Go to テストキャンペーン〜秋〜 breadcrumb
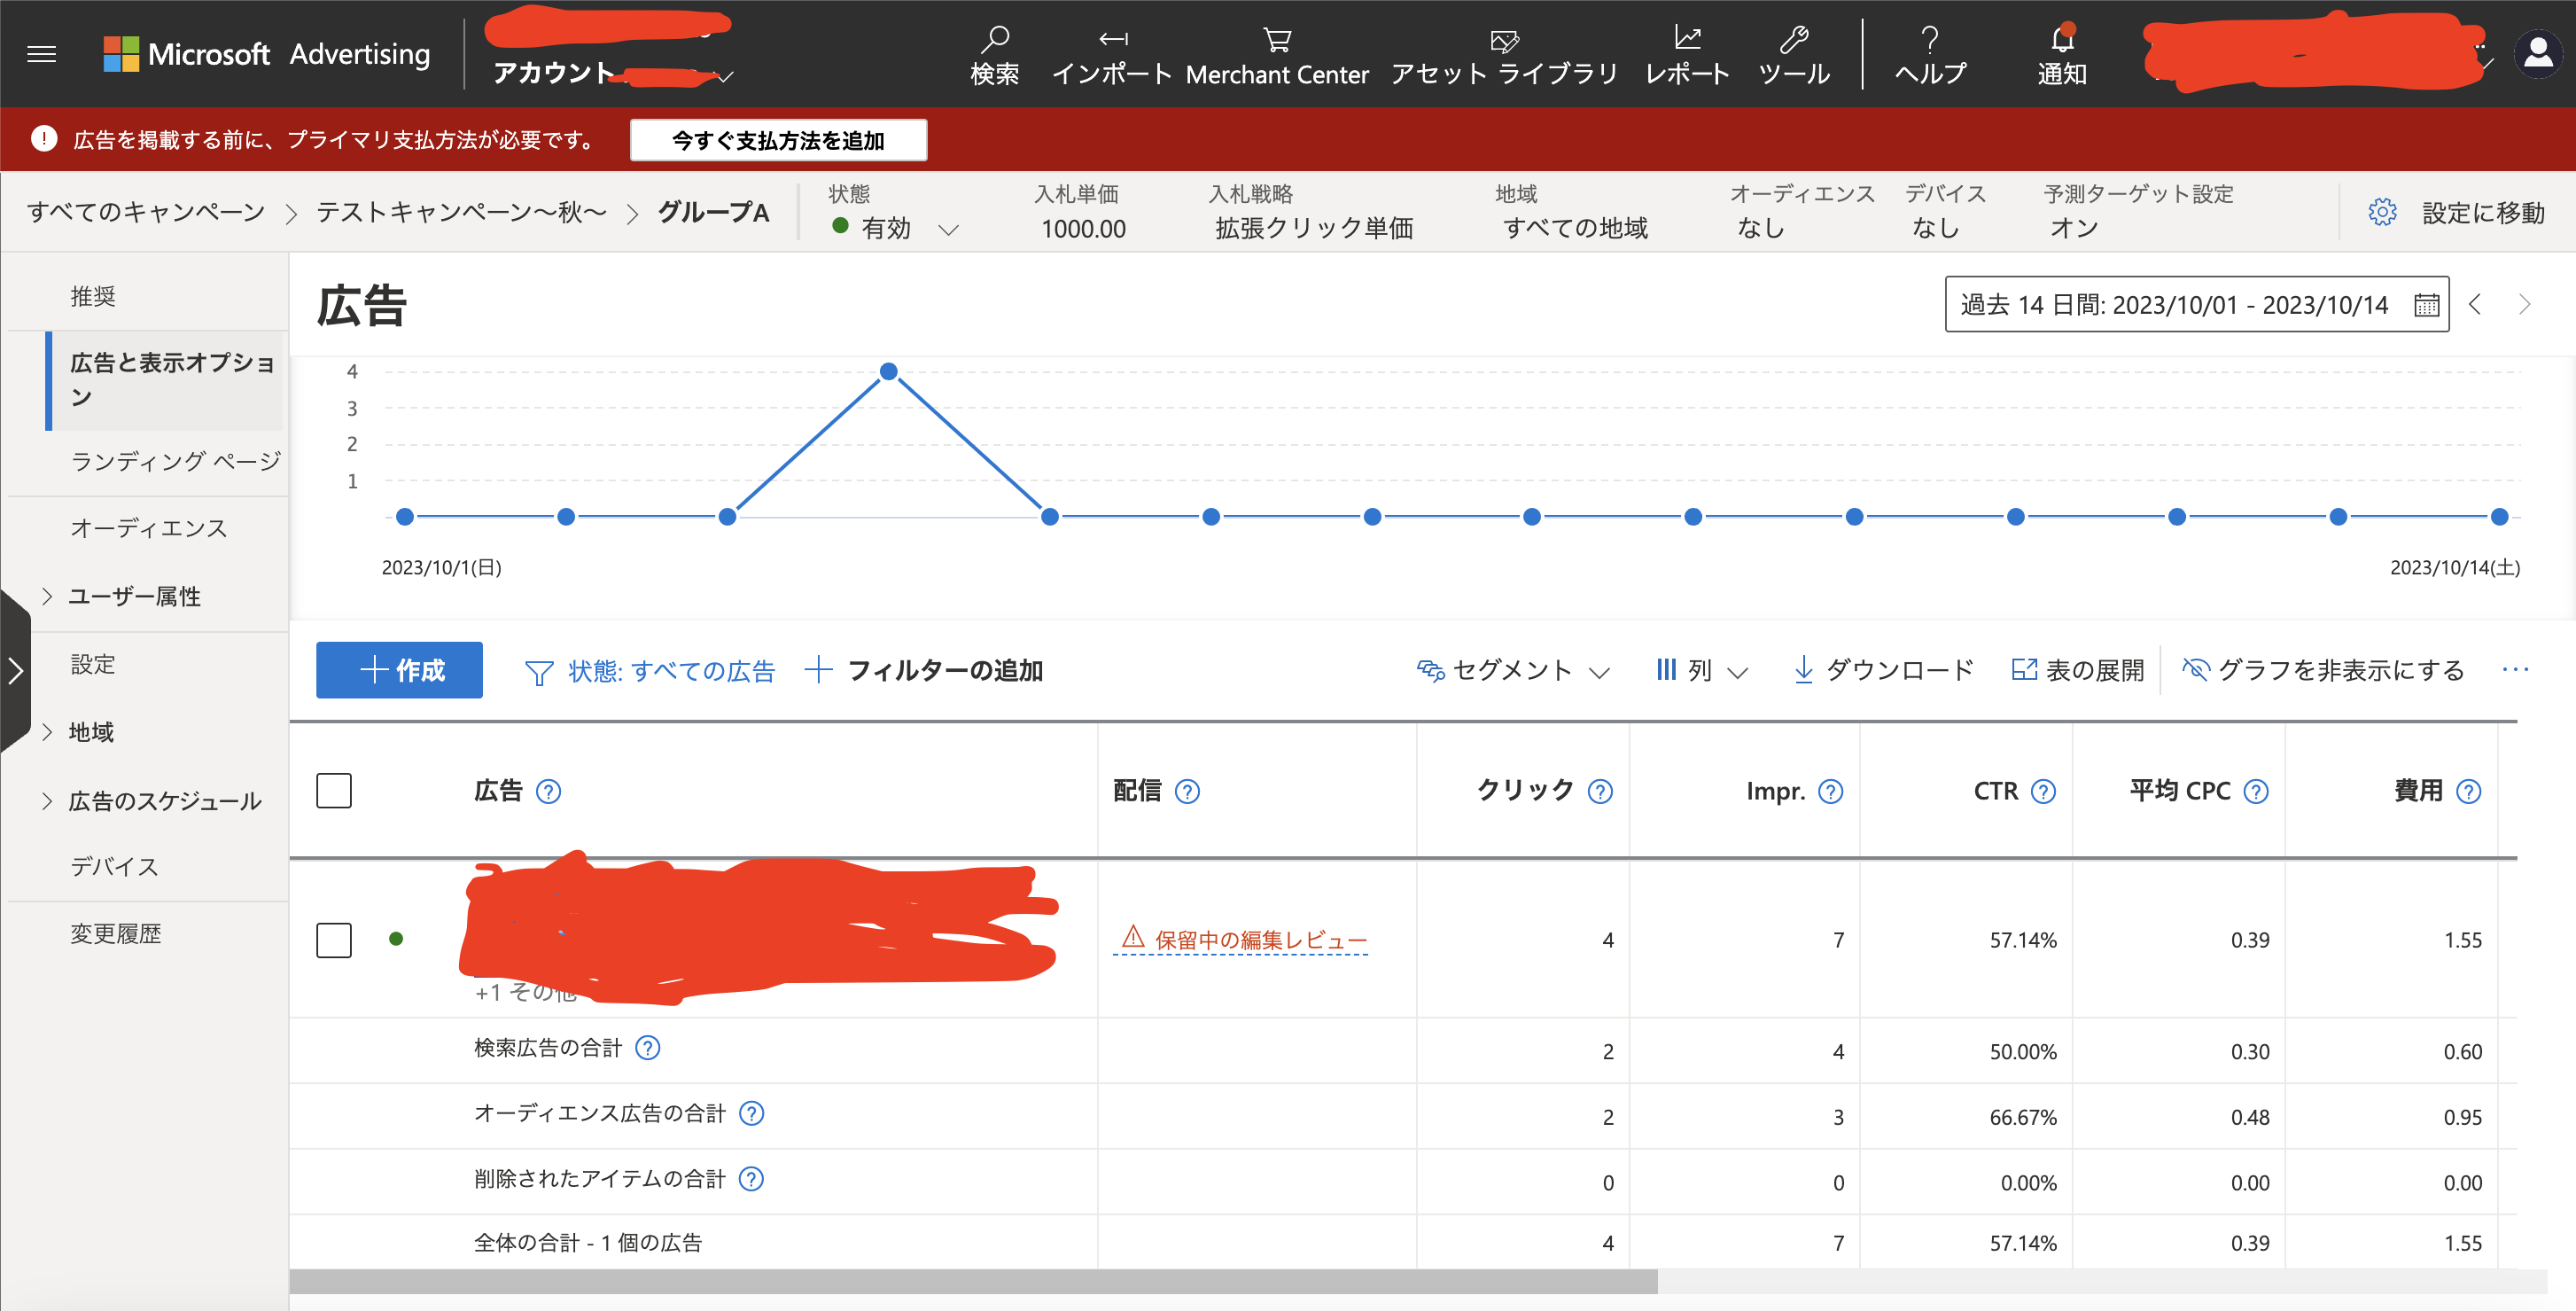The width and height of the screenshot is (2576, 1311). pos(461,212)
